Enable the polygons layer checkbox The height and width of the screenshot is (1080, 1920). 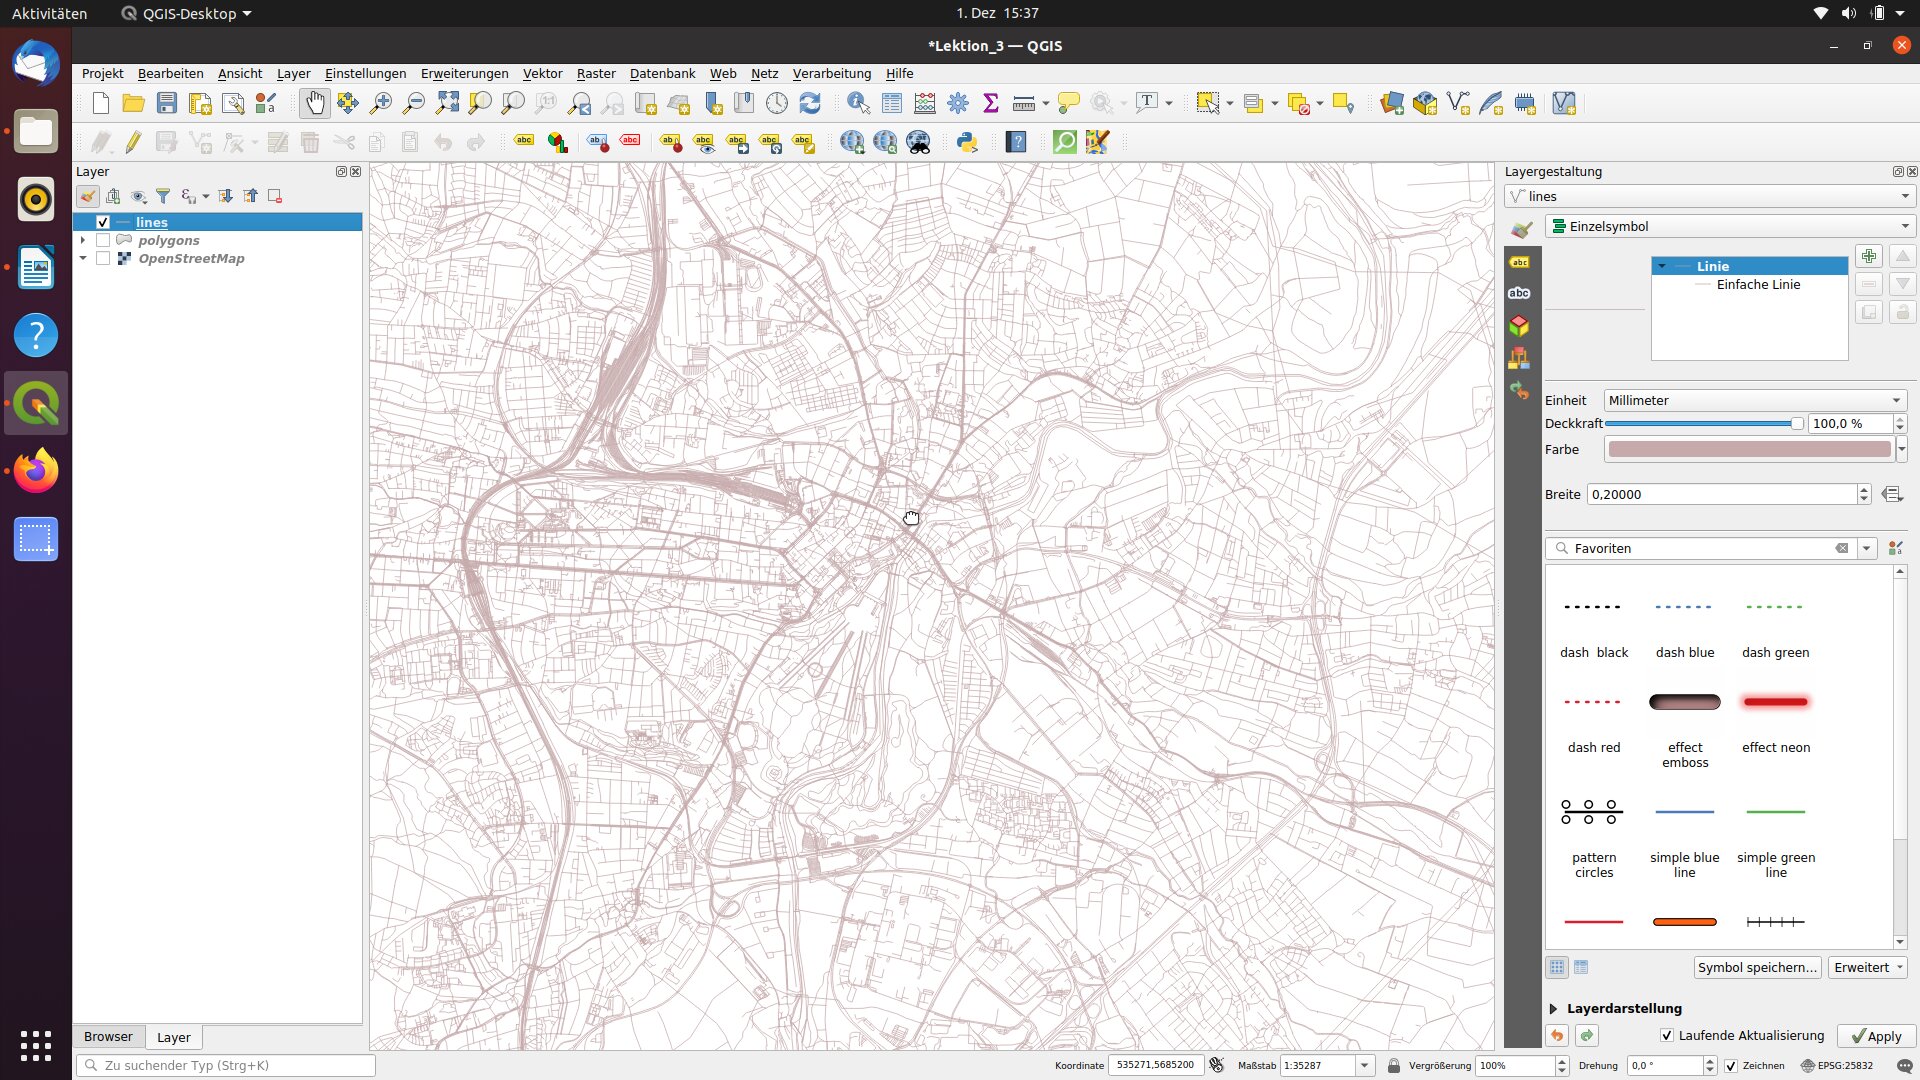(103, 240)
